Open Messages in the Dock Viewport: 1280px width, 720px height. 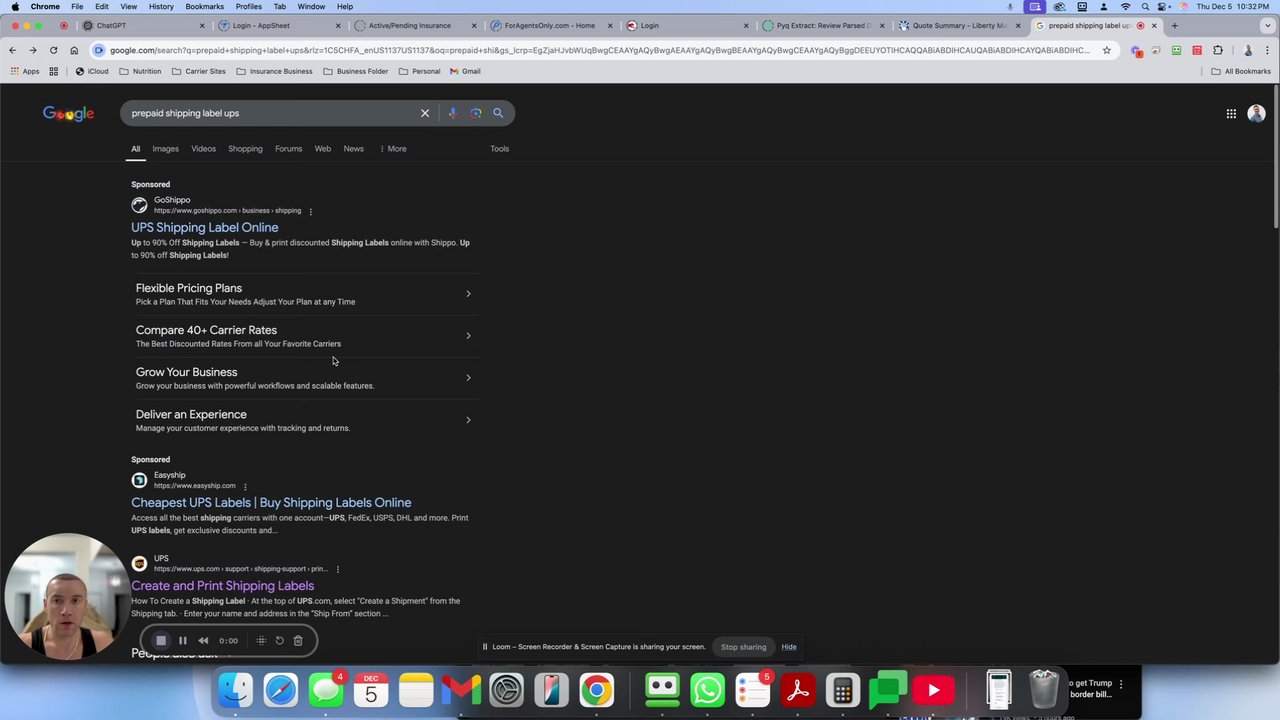pyautogui.click(x=326, y=690)
